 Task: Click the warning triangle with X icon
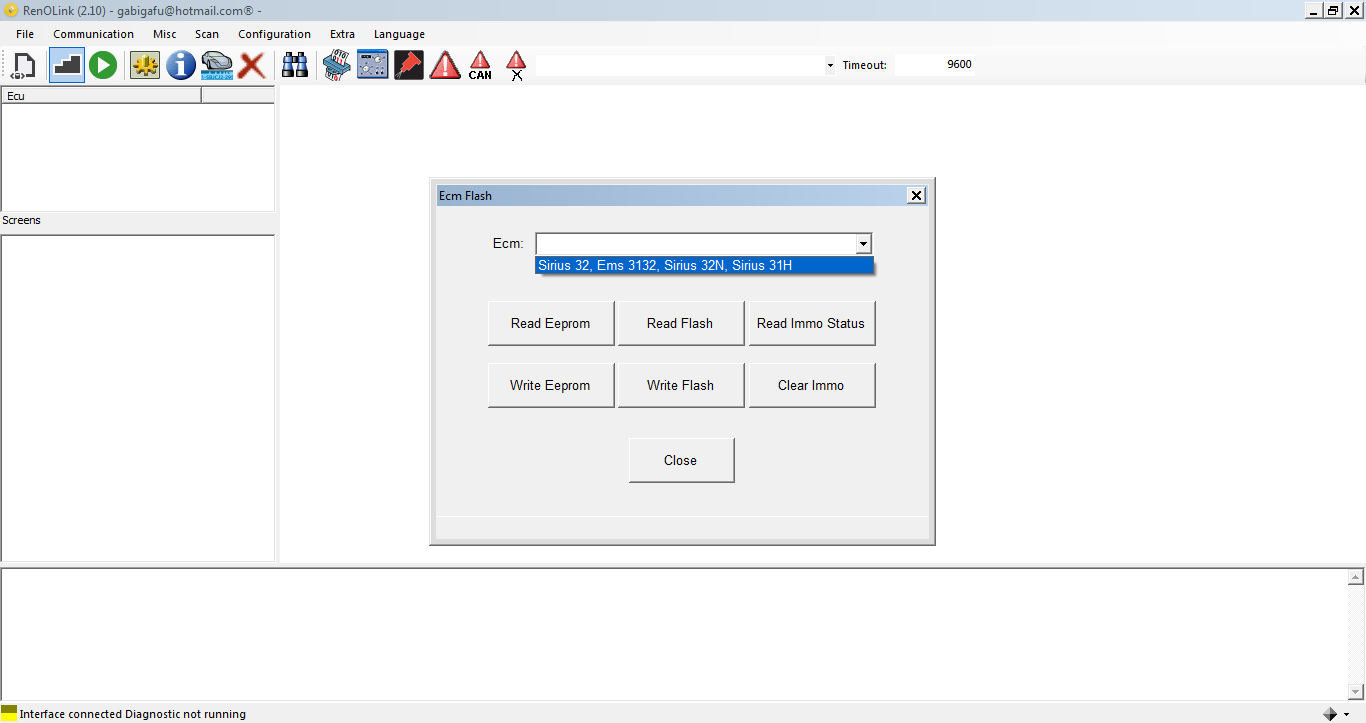(516, 66)
